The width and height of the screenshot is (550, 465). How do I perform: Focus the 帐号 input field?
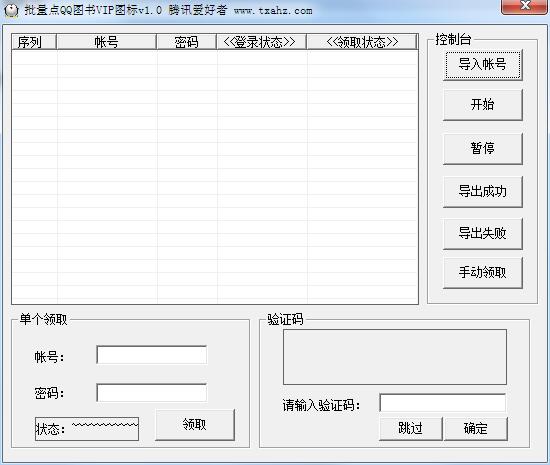click(152, 355)
